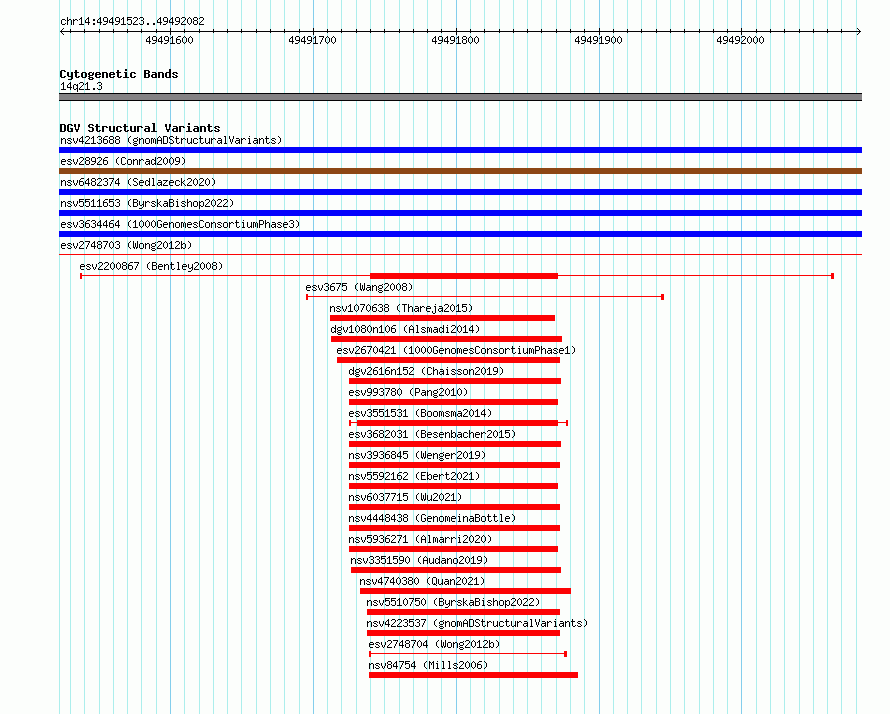Click the red bar under nsv4740380

465,591
